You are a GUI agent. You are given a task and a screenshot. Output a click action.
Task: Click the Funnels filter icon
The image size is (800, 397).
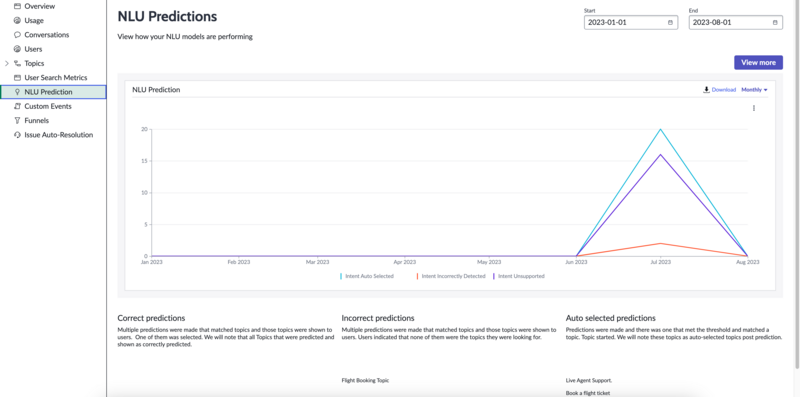pos(17,120)
